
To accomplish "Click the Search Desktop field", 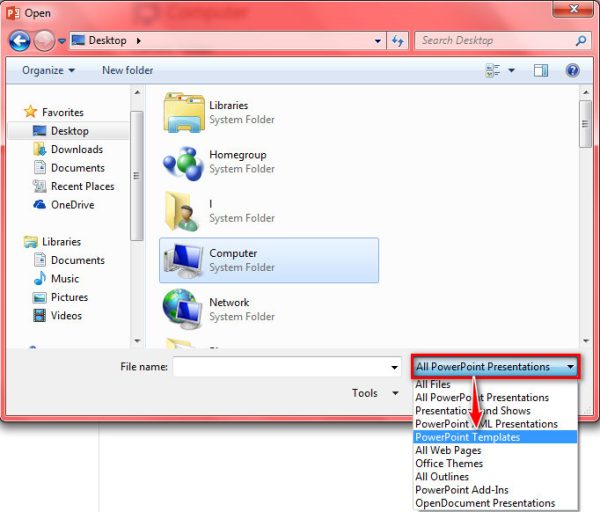I will coord(505,41).
